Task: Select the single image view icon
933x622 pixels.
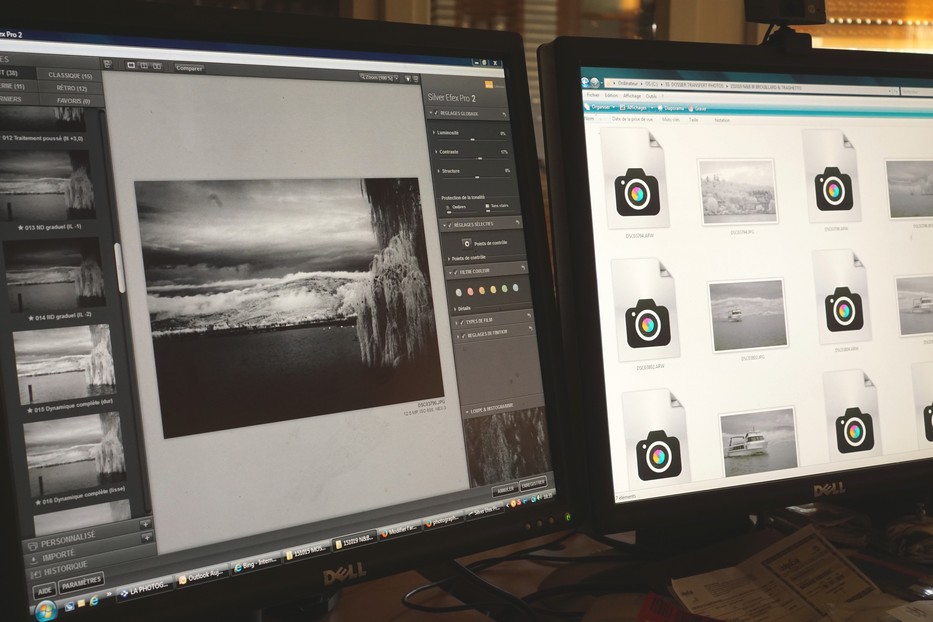Action: click(131, 65)
